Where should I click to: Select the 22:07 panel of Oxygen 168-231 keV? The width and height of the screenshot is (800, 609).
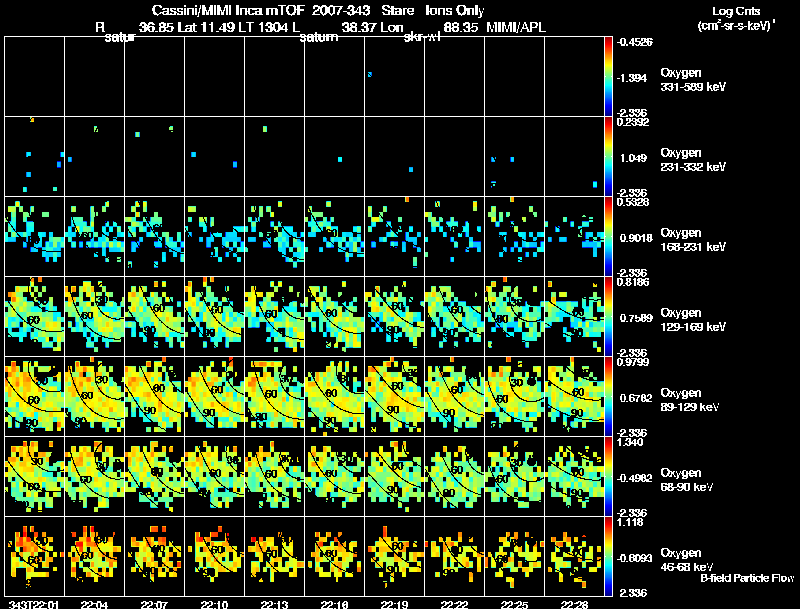coord(155,237)
